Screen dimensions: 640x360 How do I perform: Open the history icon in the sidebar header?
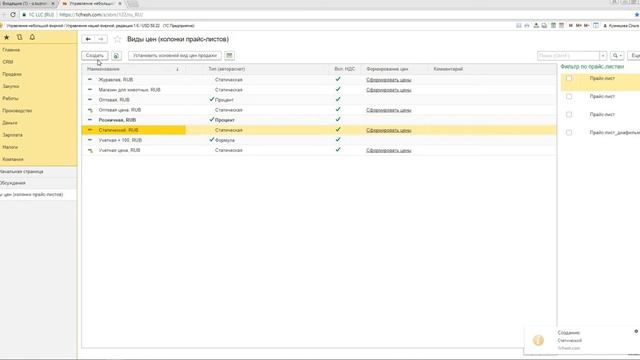click(19, 37)
